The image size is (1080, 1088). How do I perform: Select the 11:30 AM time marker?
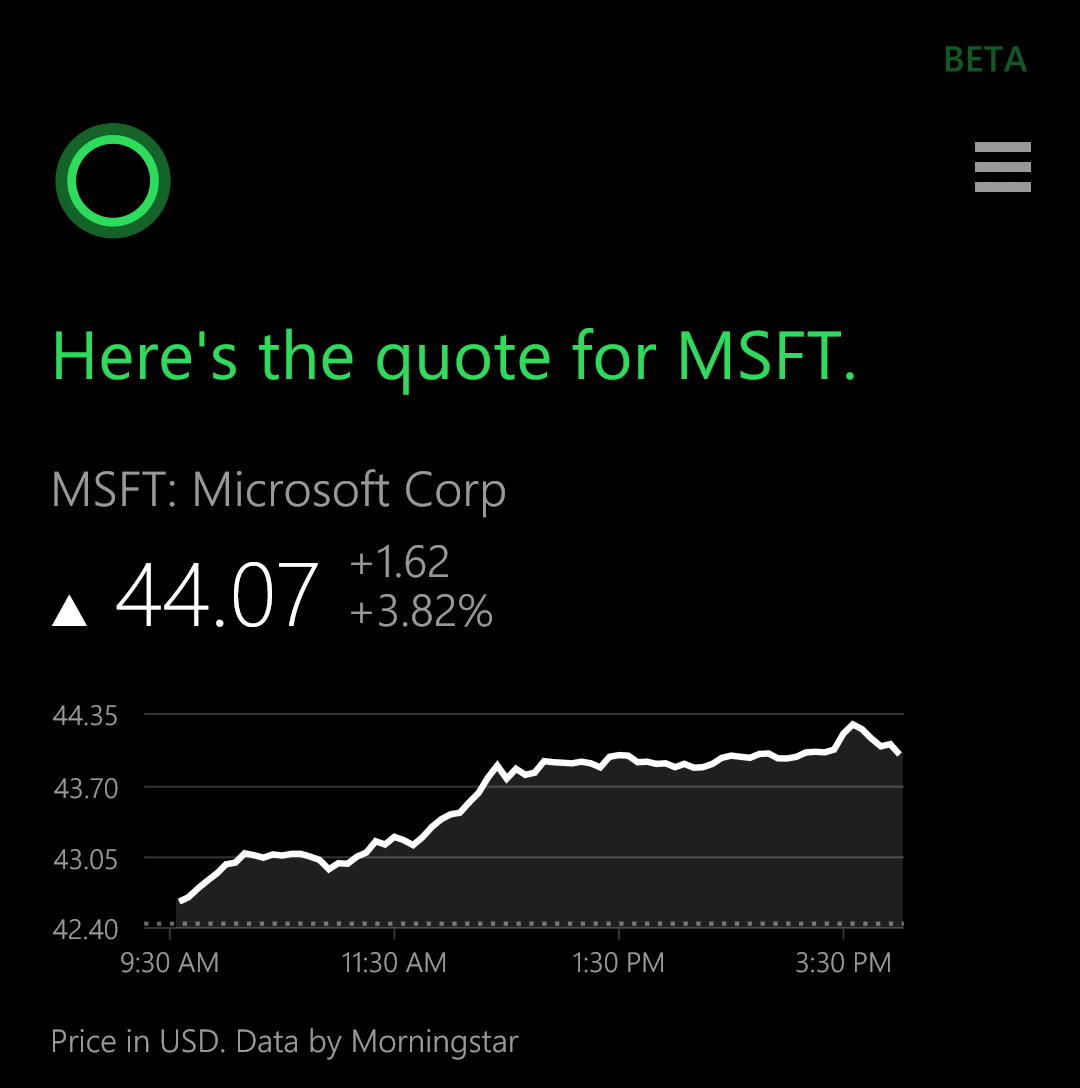click(394, 963)
